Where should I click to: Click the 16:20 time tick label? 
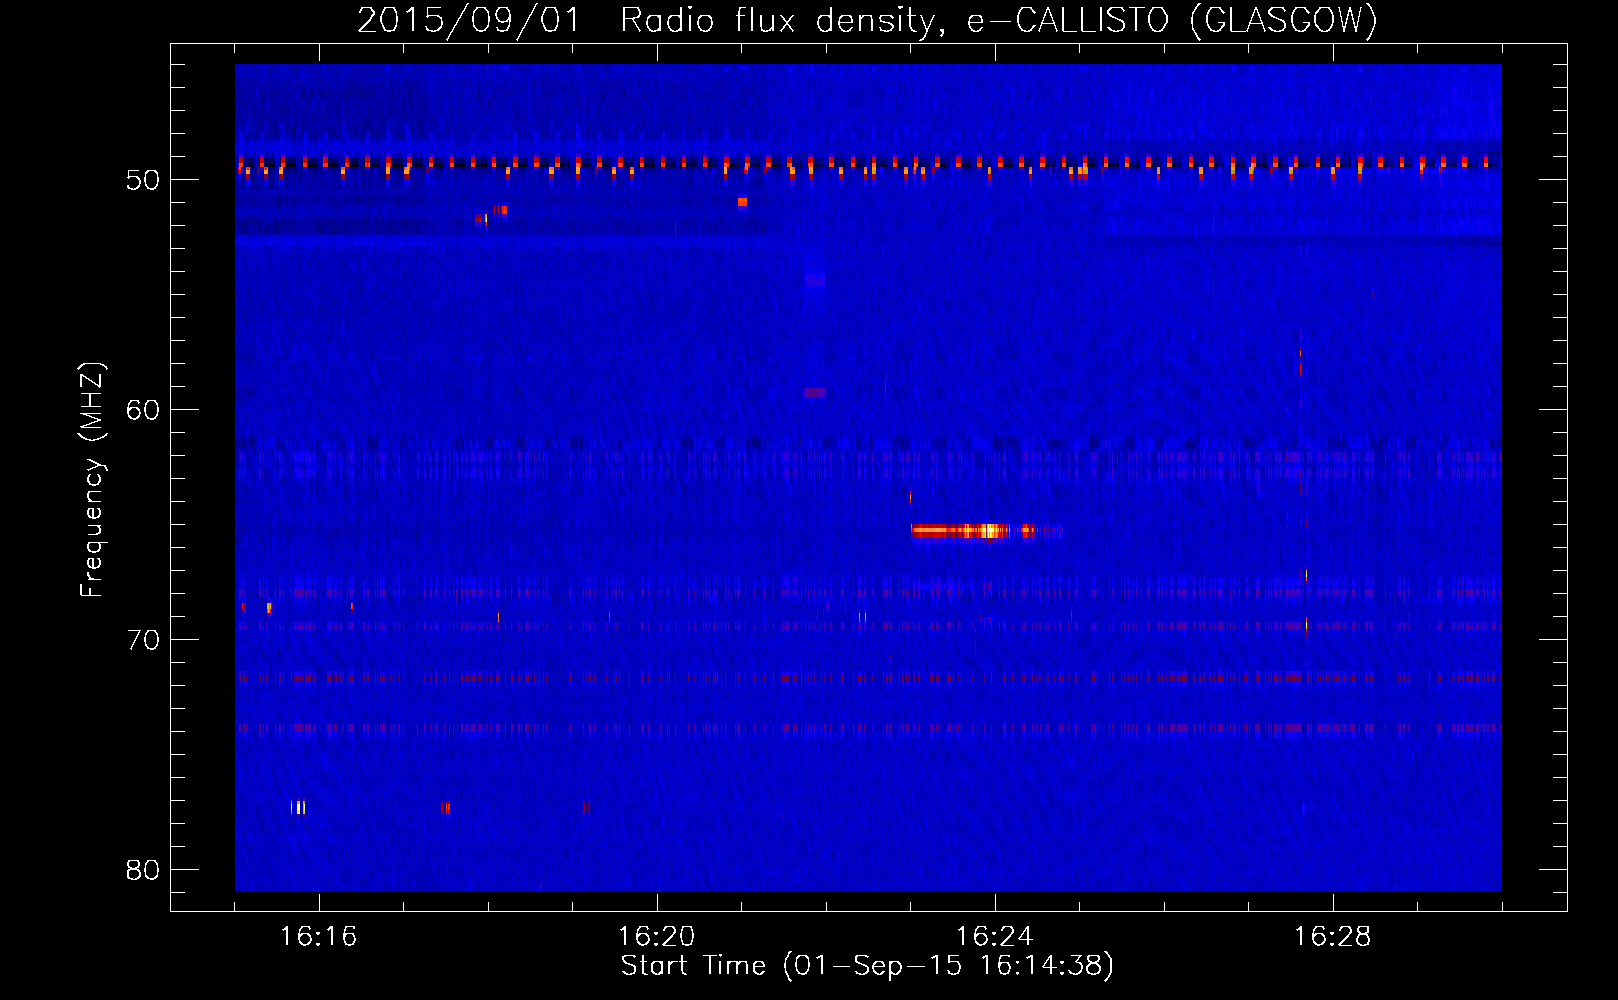(x=656, y=937)
